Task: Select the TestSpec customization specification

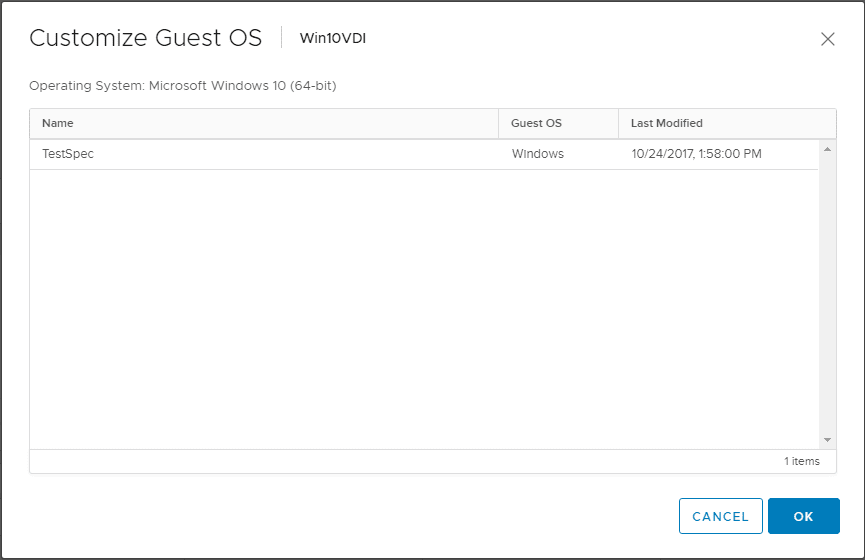Action: 68,154
